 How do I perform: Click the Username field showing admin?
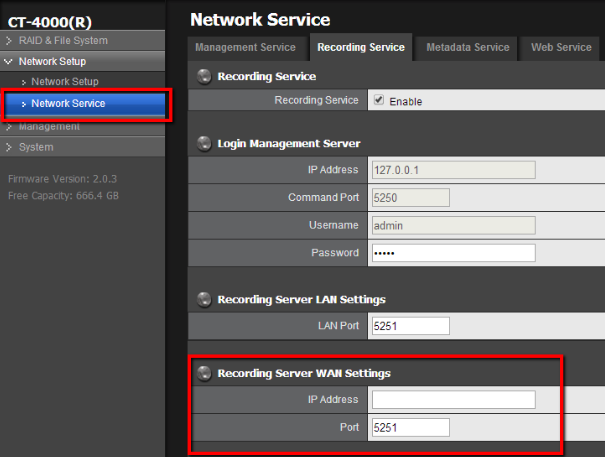(453, 225)
